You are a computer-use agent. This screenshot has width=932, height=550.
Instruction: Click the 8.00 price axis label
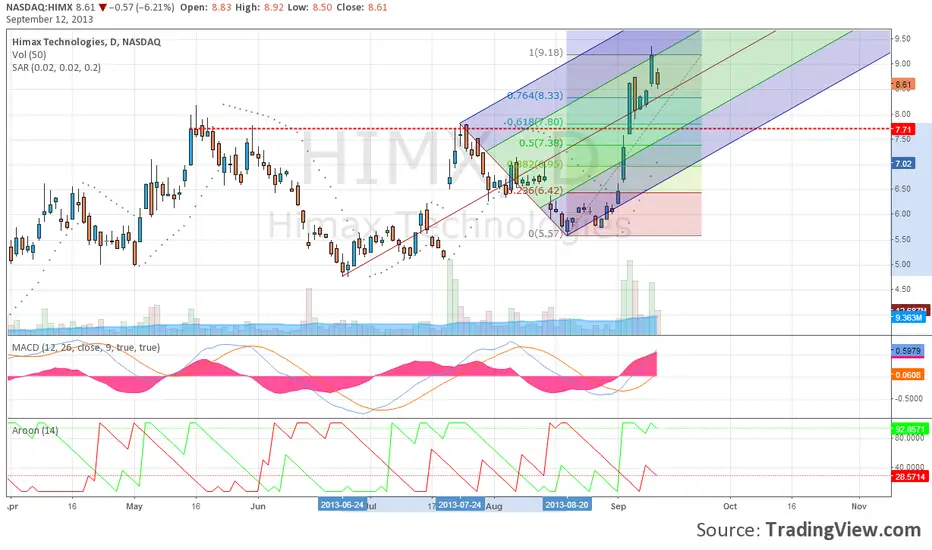[902, 114]
